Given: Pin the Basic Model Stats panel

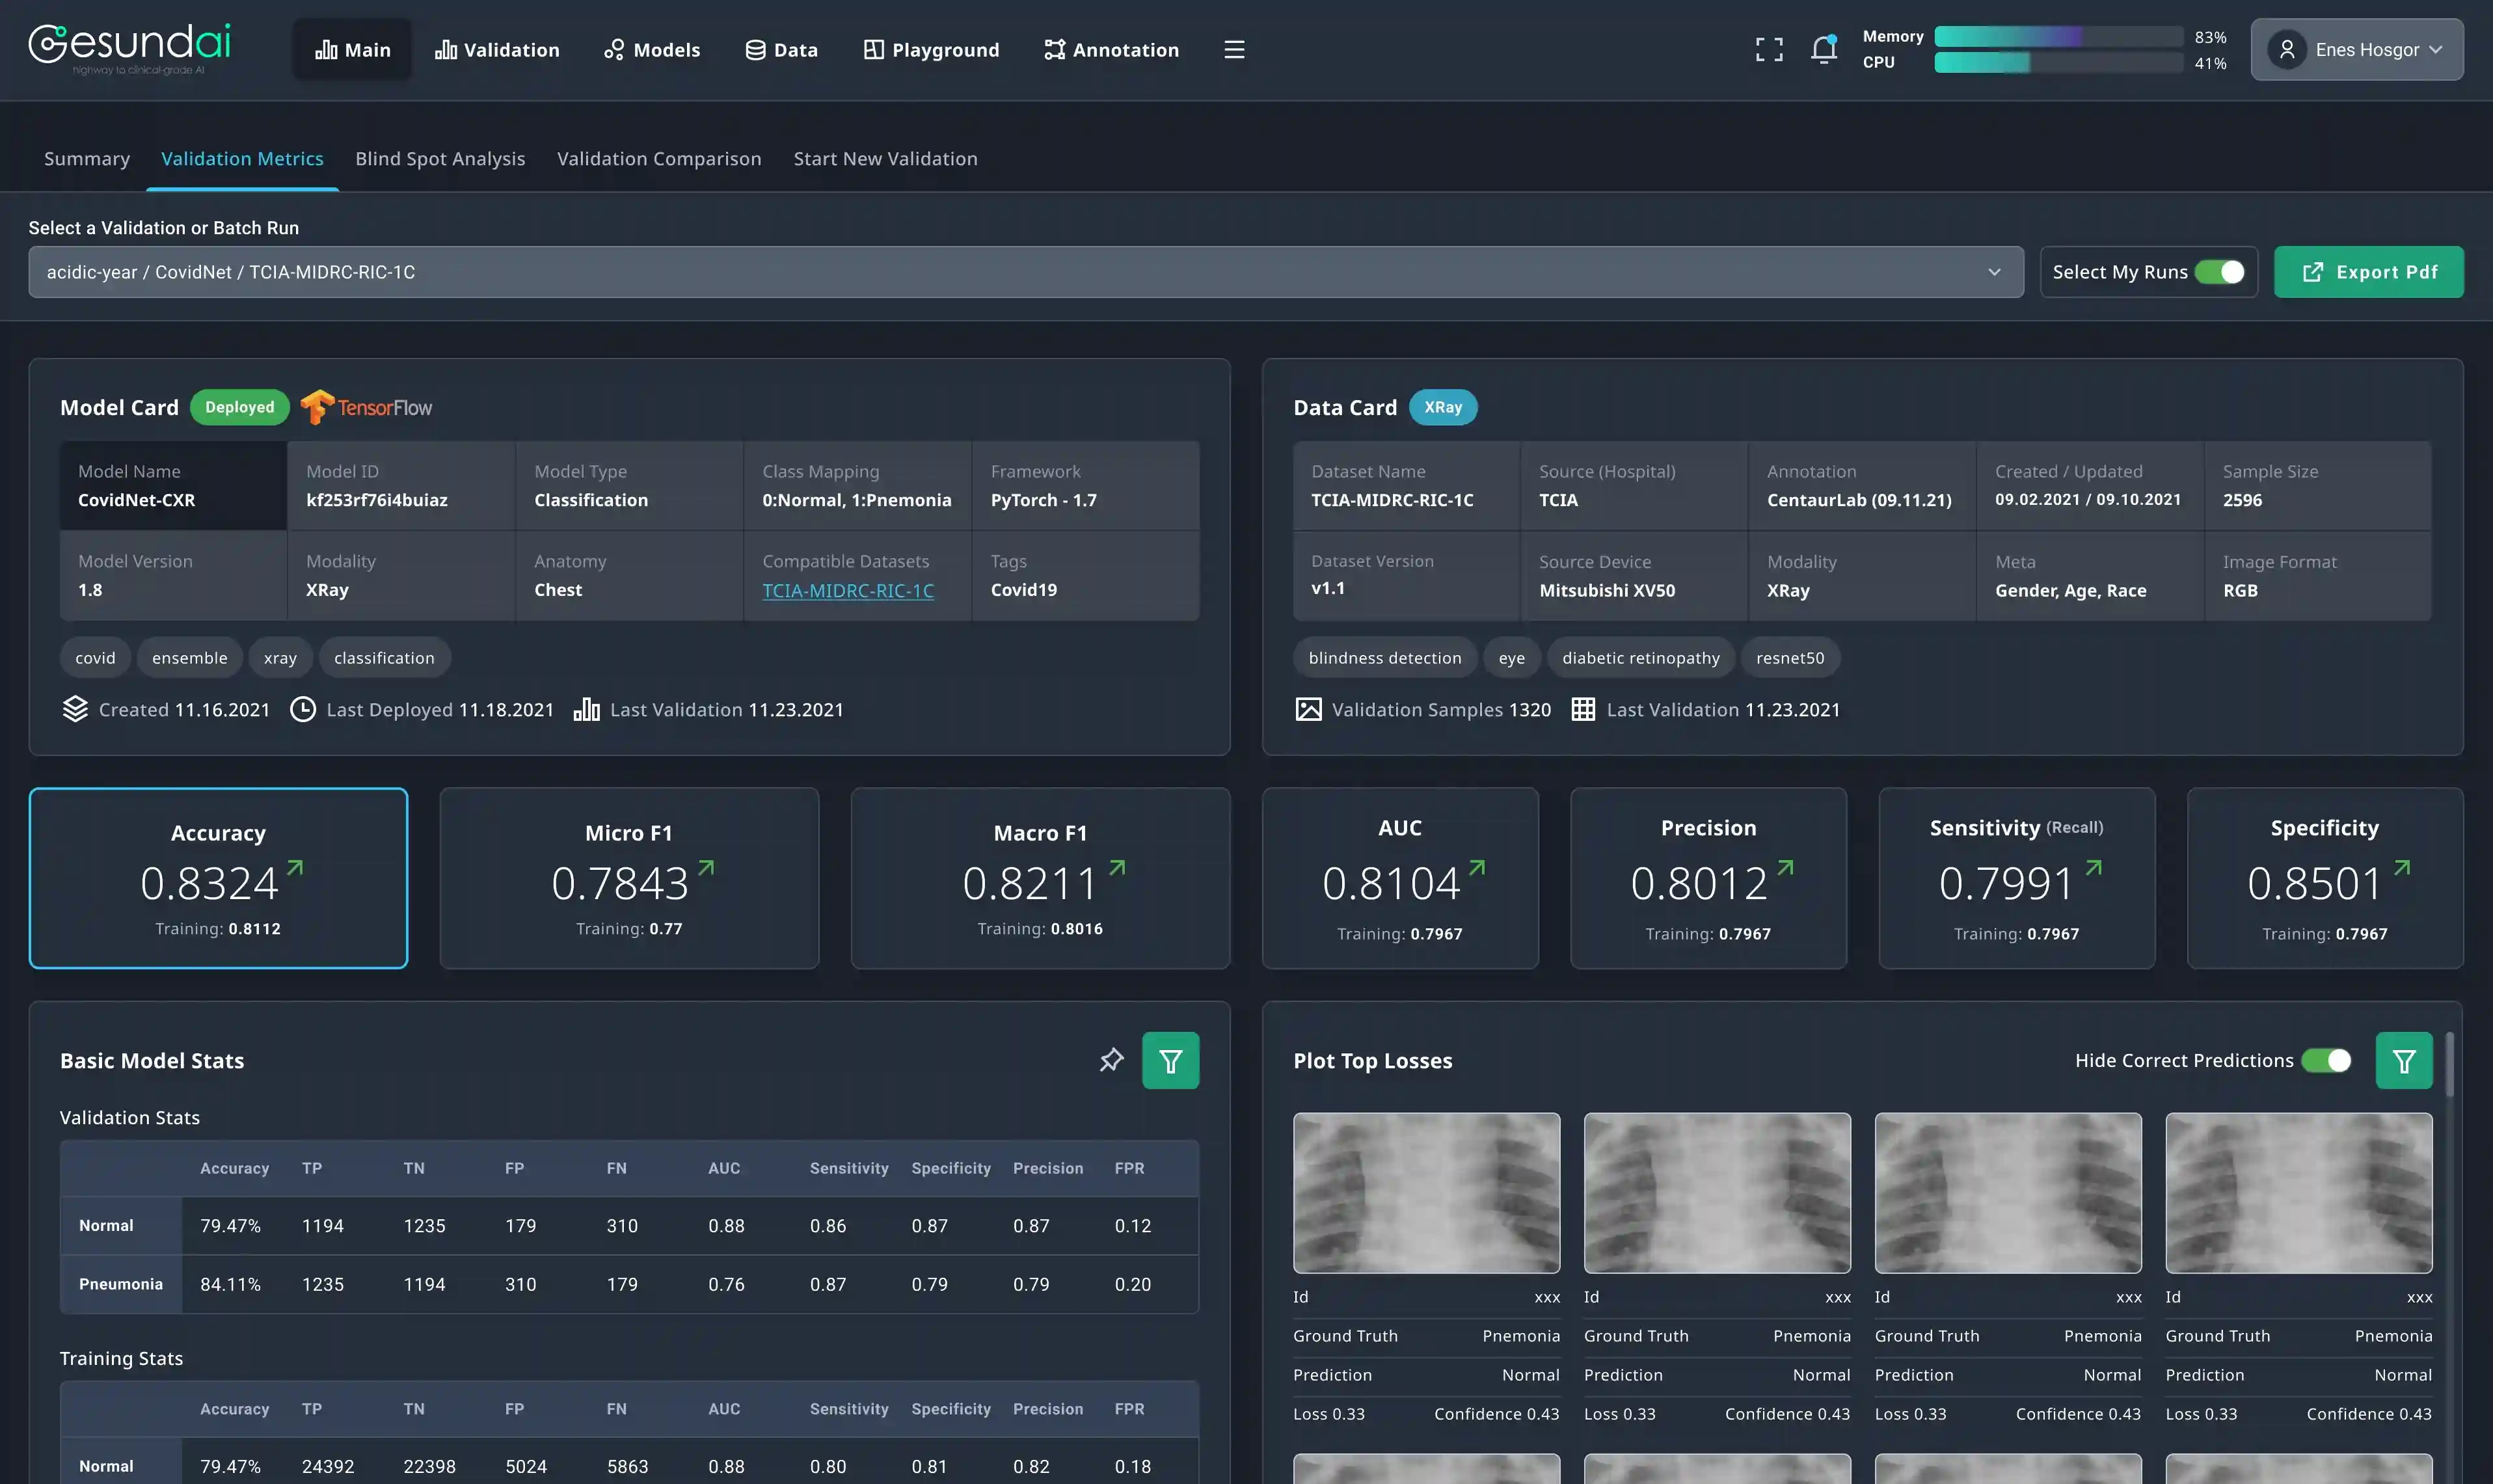Looking at the screenshot, I should (1111, 1060).
